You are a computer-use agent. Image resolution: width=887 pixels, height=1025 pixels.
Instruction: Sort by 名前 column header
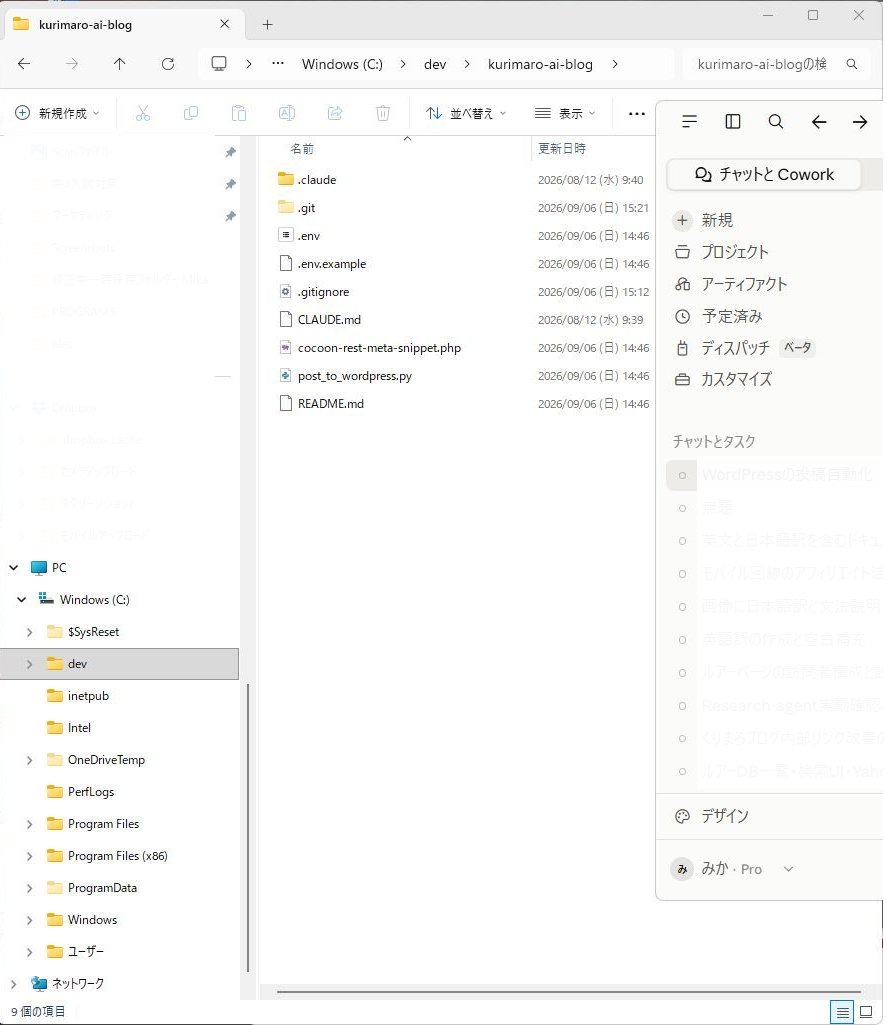coord(302,148)
